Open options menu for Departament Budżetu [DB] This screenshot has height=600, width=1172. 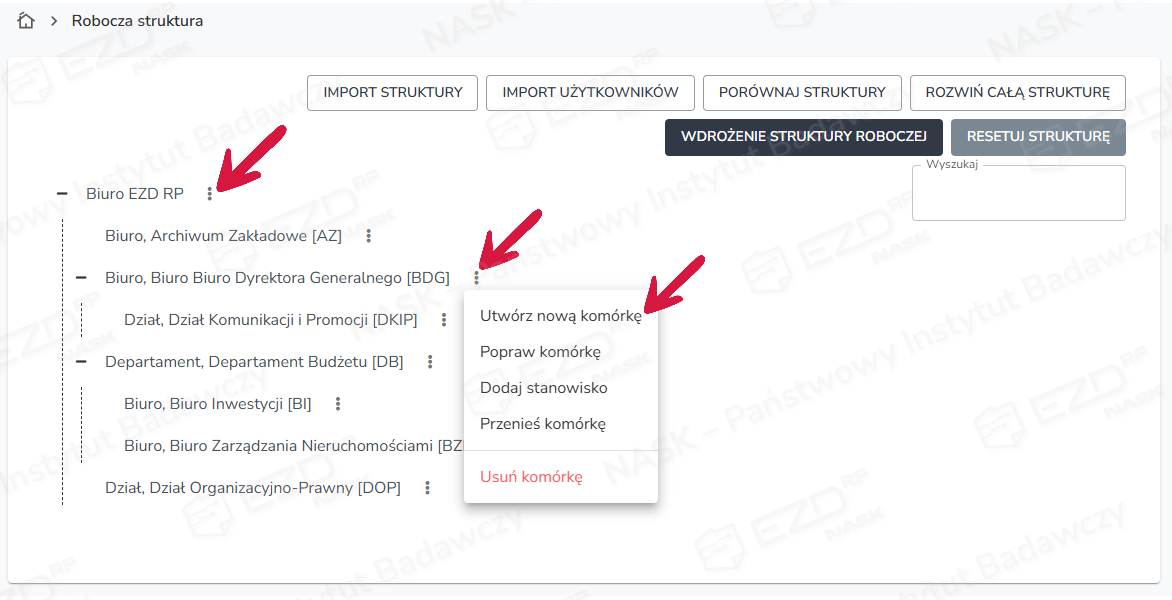[430, 362]
